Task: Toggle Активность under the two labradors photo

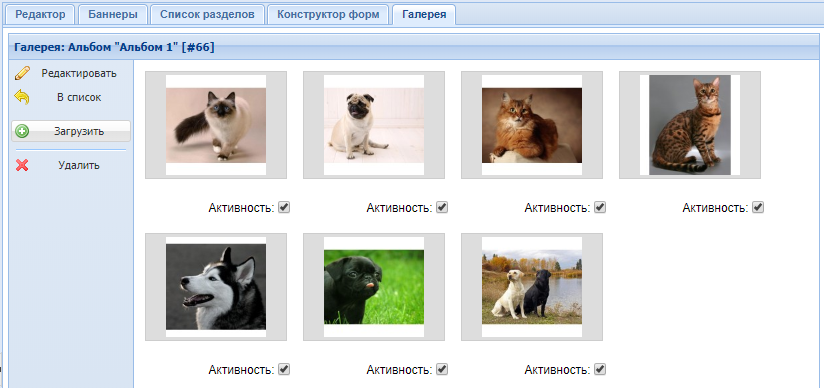Action: 600,369
